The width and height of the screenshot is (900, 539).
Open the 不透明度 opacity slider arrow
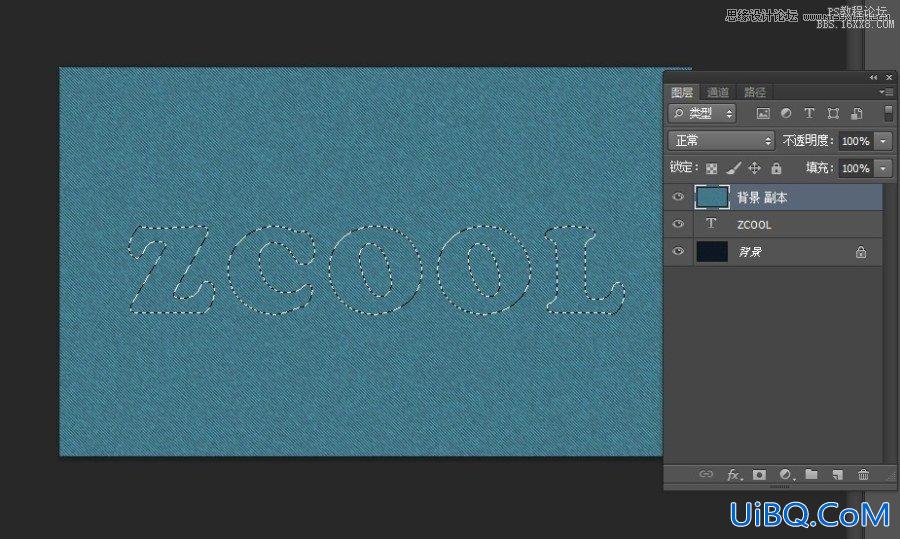coord(883,141)
